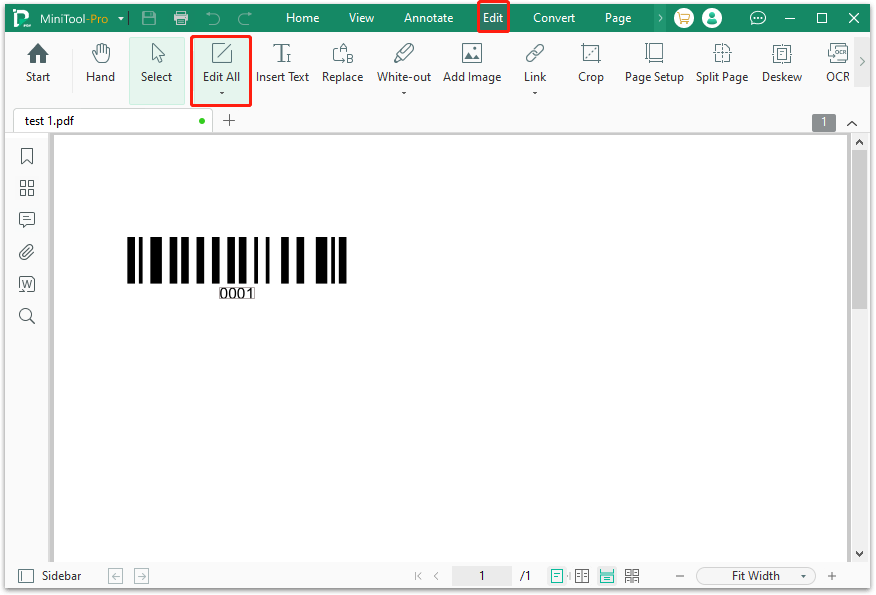Open the Replace tool
This screenshot has height=595, width=876.
tap(342, 64)
